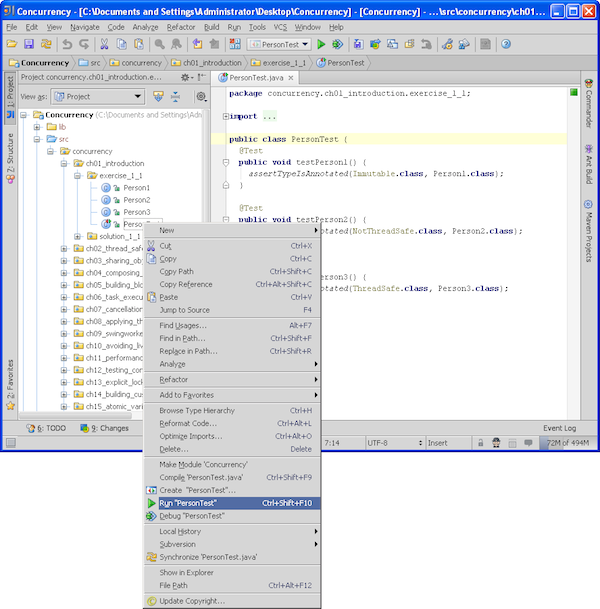Open the 'View as: Project' combo box
The width and height of the screenshot is (600, 609).
pyautogui.click(x=98, y=96)
